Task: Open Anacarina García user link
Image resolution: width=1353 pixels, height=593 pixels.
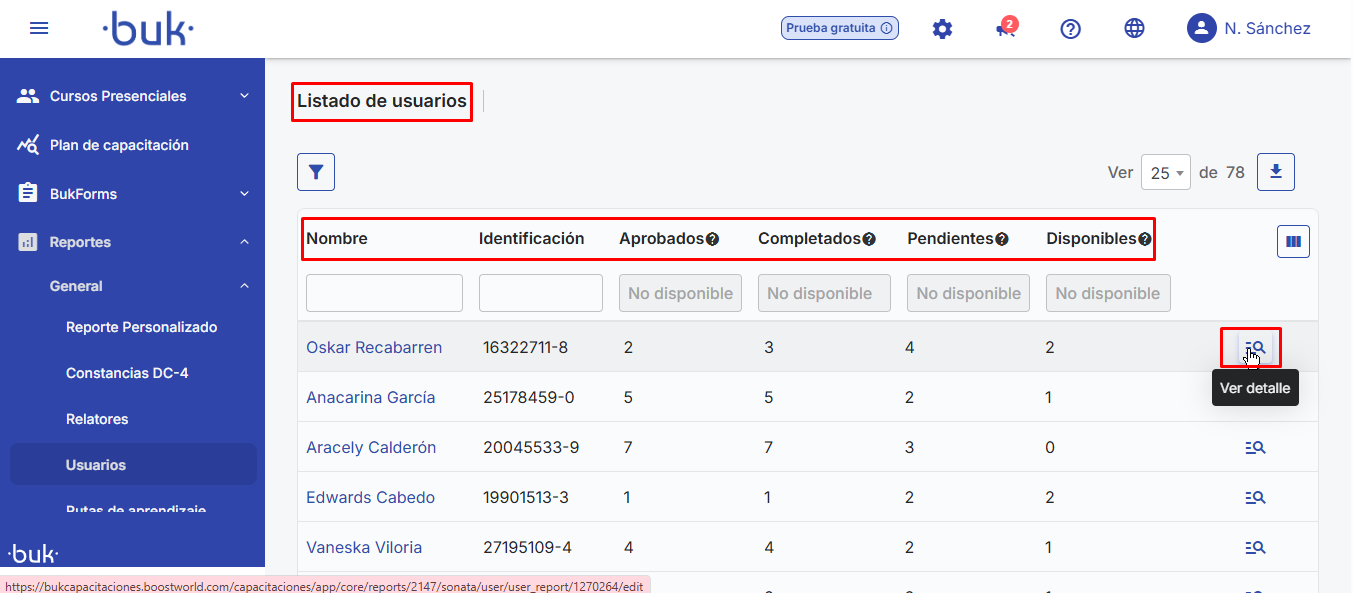Action: click(x=370, y=397)
